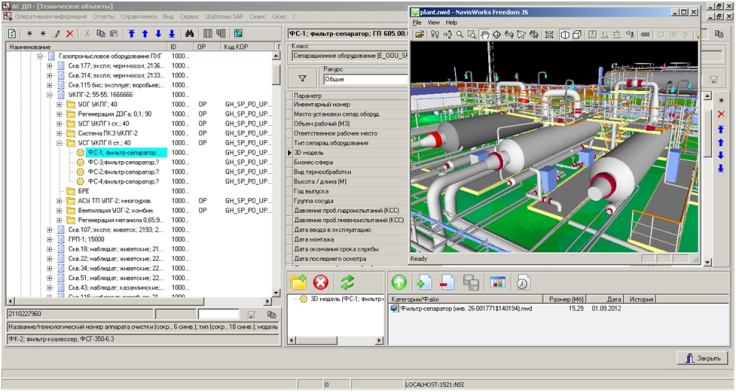The image size is (736, 392).
Task: Select the БРЕ folder in tree
Action: coord(84,191)
